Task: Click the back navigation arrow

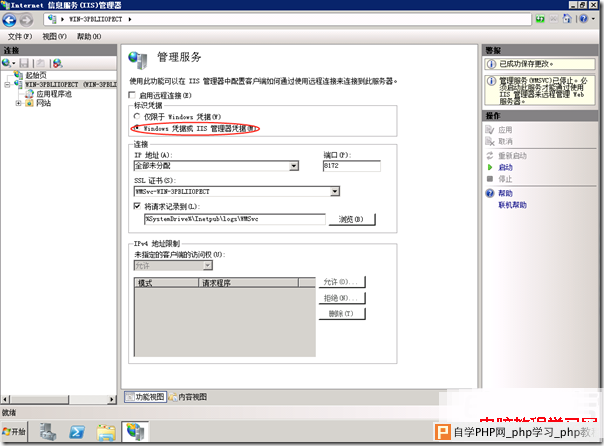Action: 12,19
